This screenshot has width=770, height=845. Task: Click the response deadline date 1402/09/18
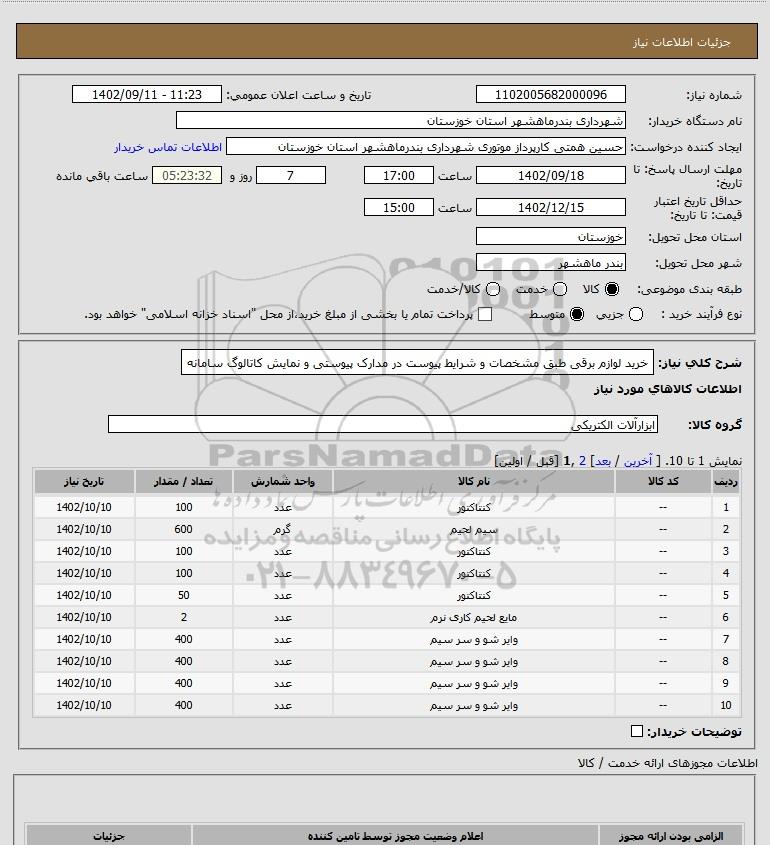point(551,175)
